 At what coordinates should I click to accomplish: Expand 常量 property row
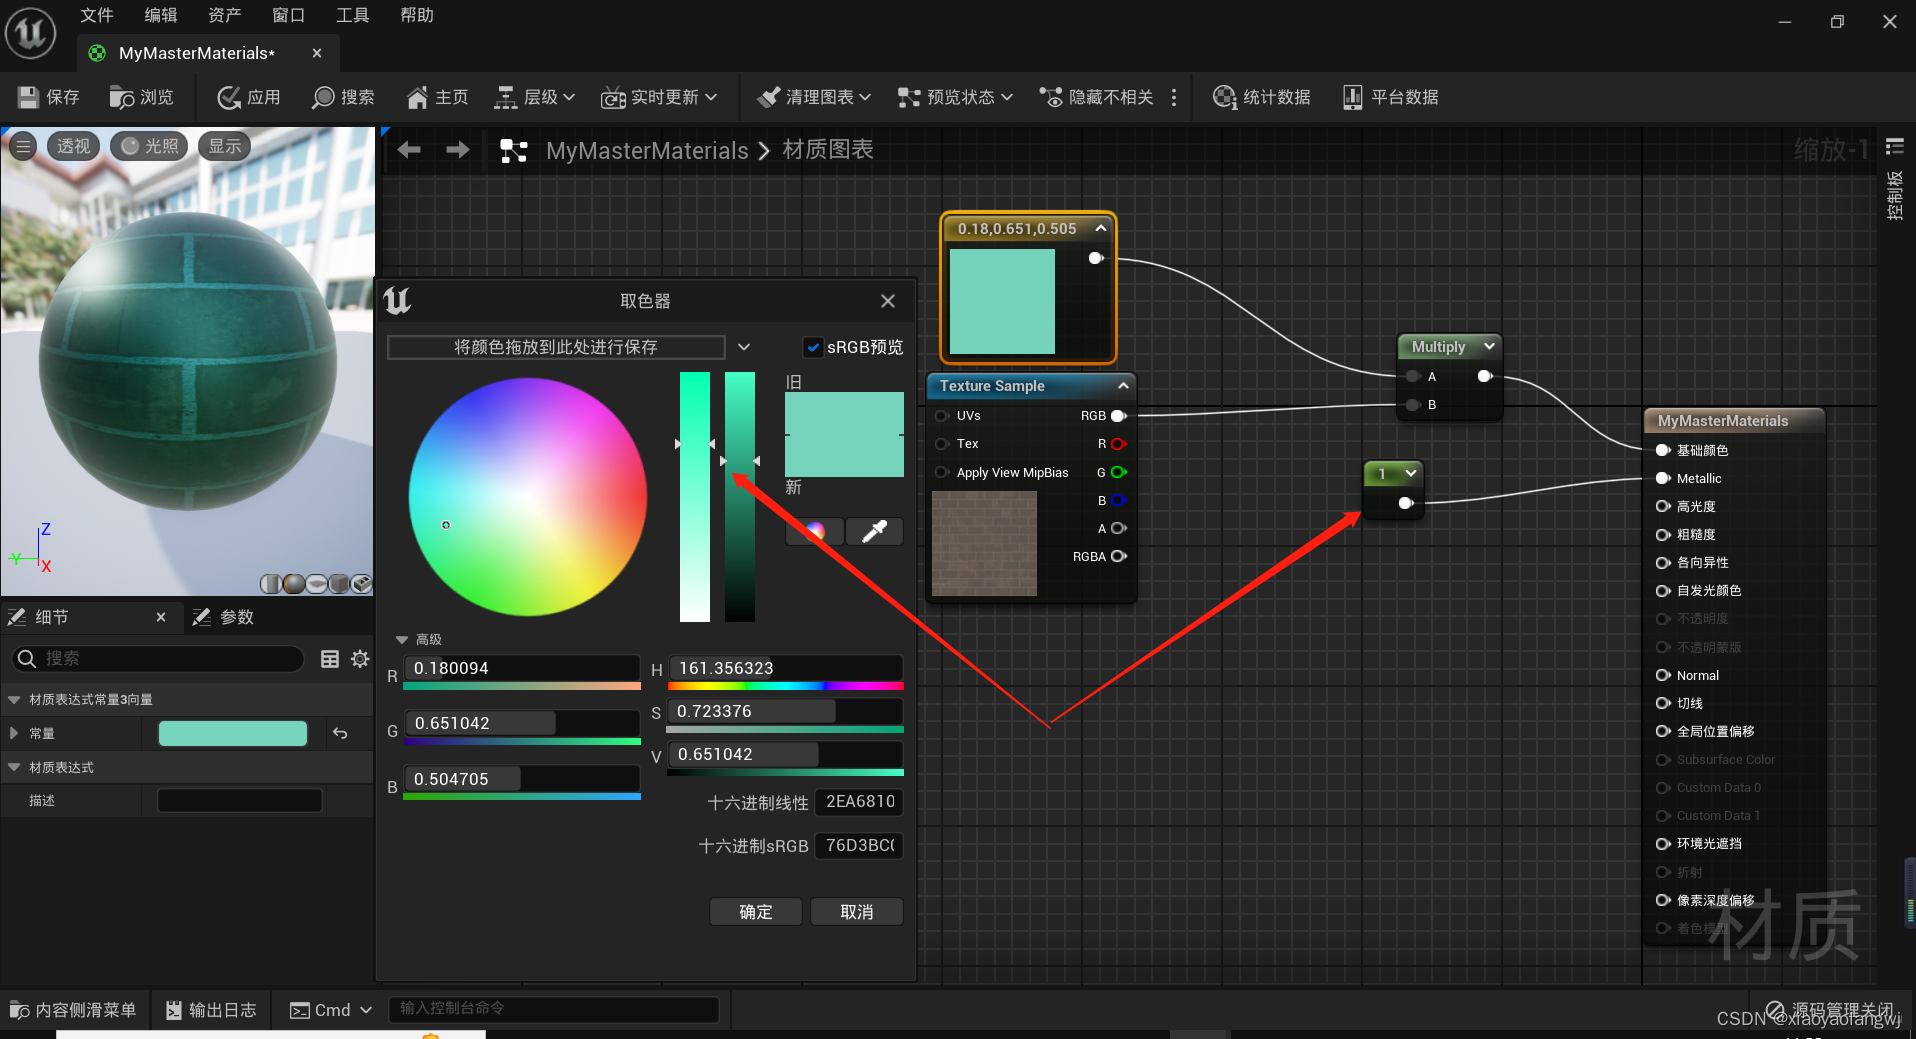[x=14, y=733]
